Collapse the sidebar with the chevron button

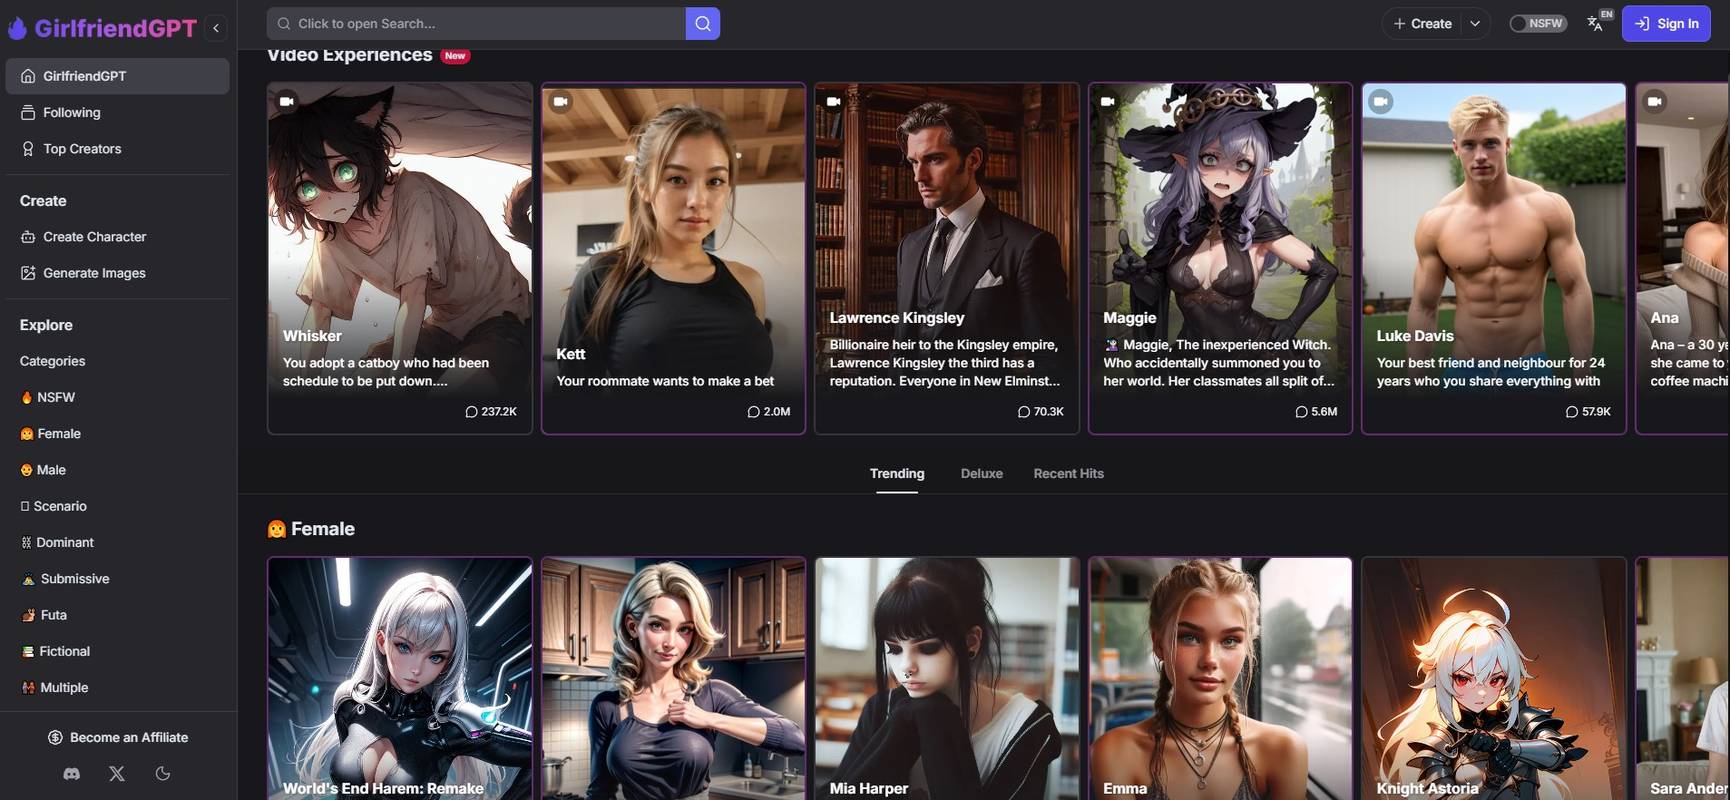coord(216,28)
